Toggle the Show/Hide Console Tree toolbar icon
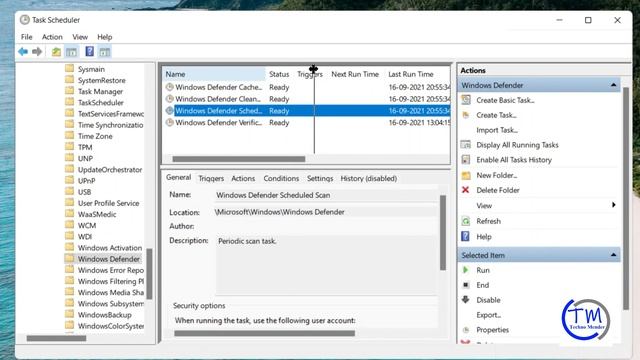 pyautogui.click(x=71, y=52)
